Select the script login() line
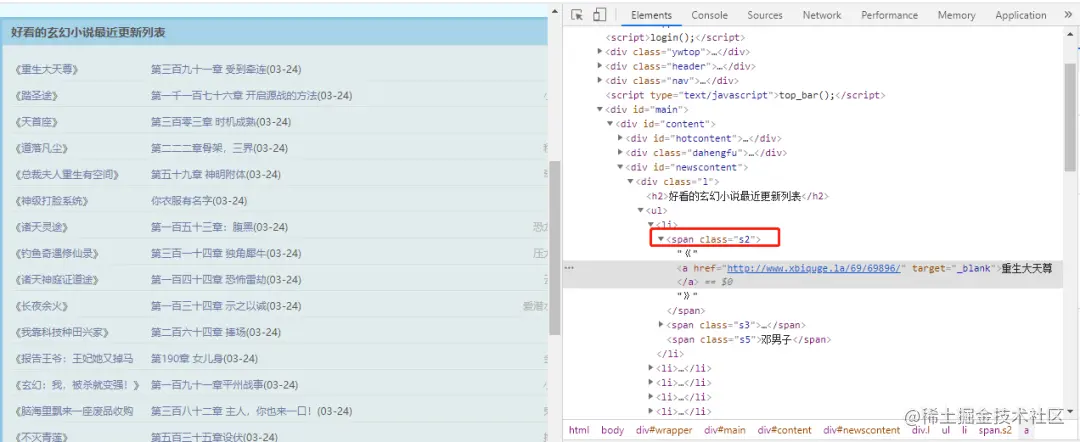The image size is (1080, 442). pyautogui.click(x=675, y=37)
